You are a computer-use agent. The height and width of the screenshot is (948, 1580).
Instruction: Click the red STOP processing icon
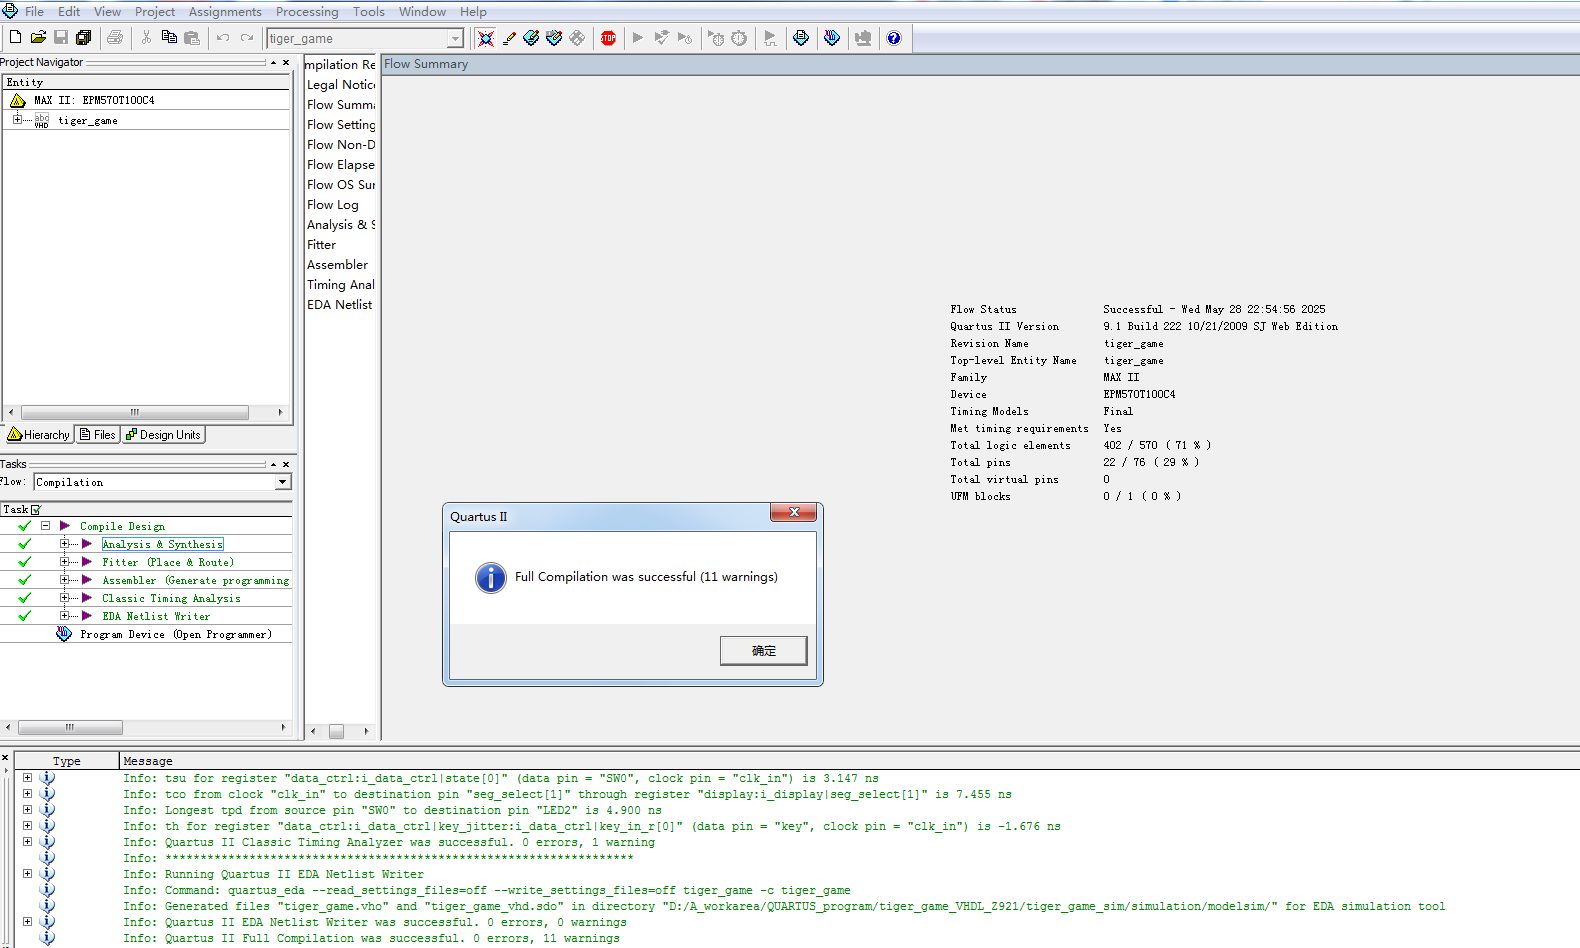point(608,38)
